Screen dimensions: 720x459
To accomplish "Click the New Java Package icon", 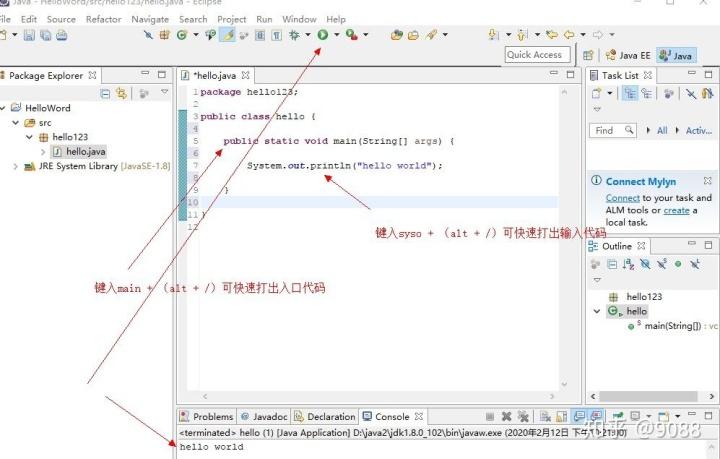I will click(x=164, y=34).
